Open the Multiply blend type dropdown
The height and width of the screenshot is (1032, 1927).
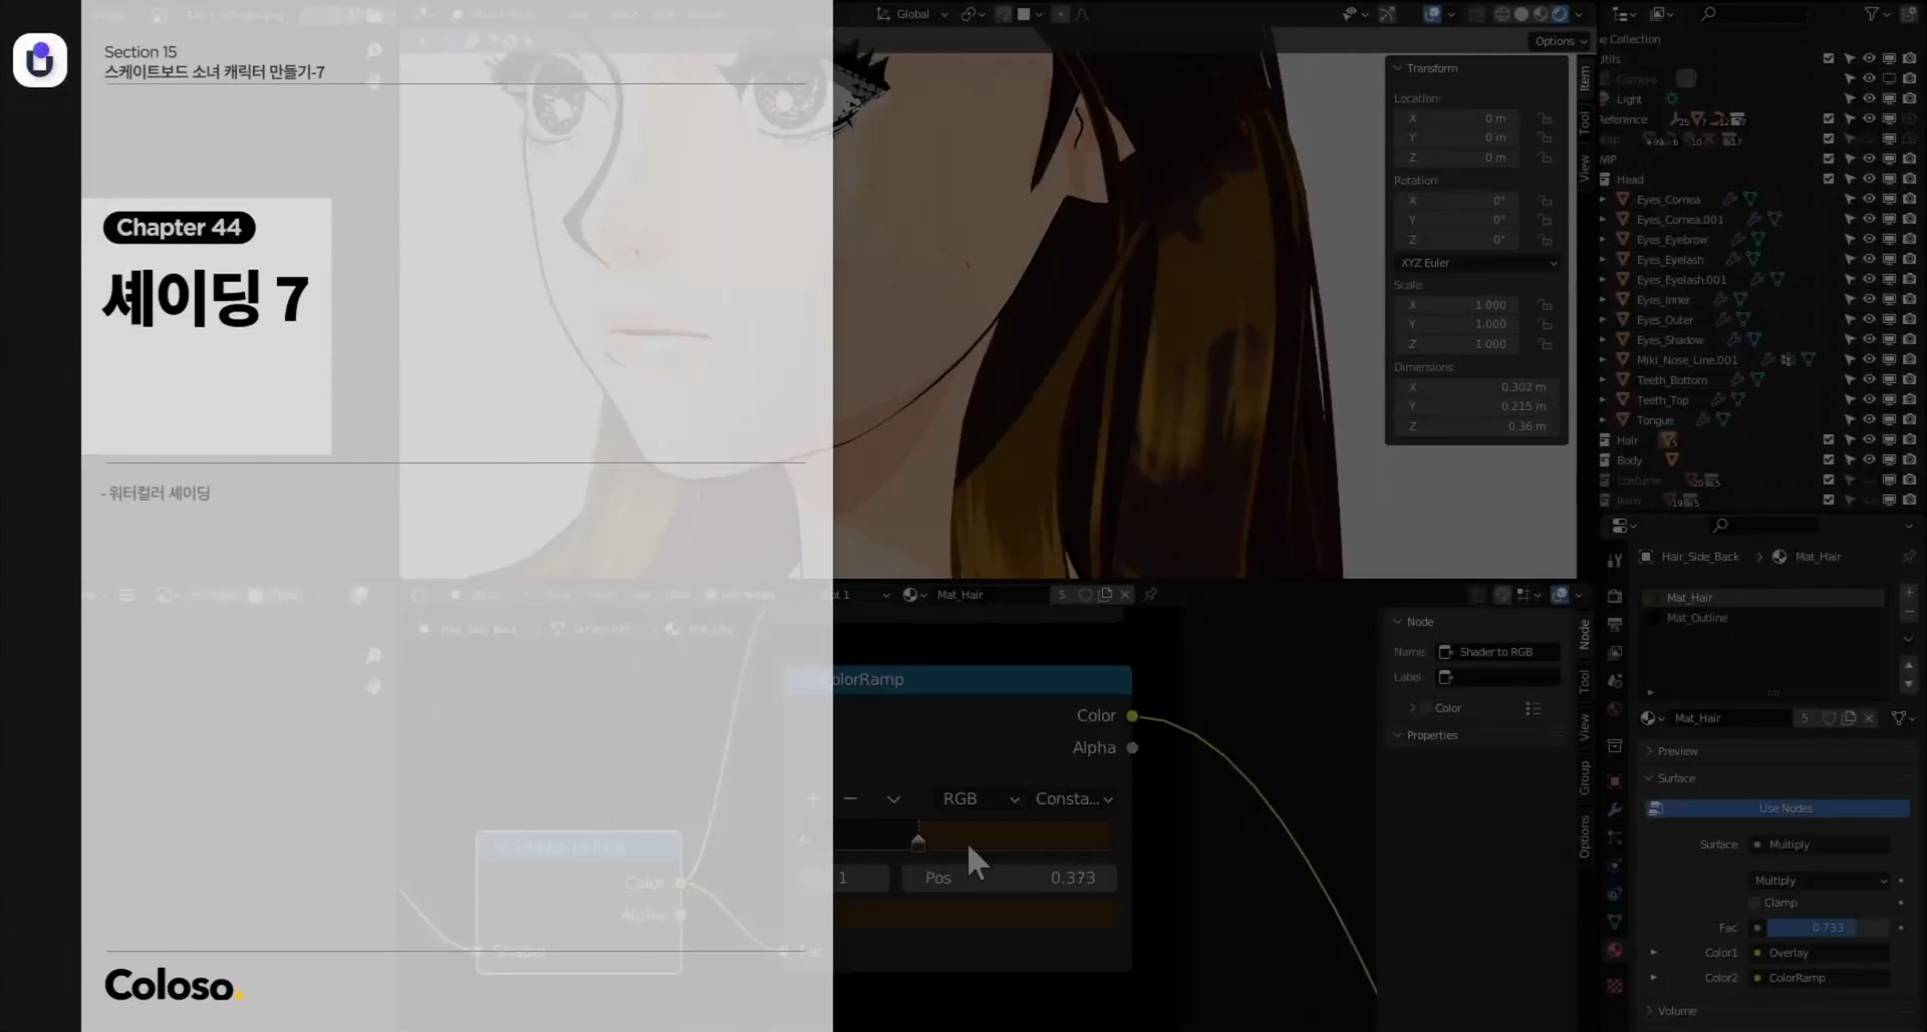pos(1820,881)
